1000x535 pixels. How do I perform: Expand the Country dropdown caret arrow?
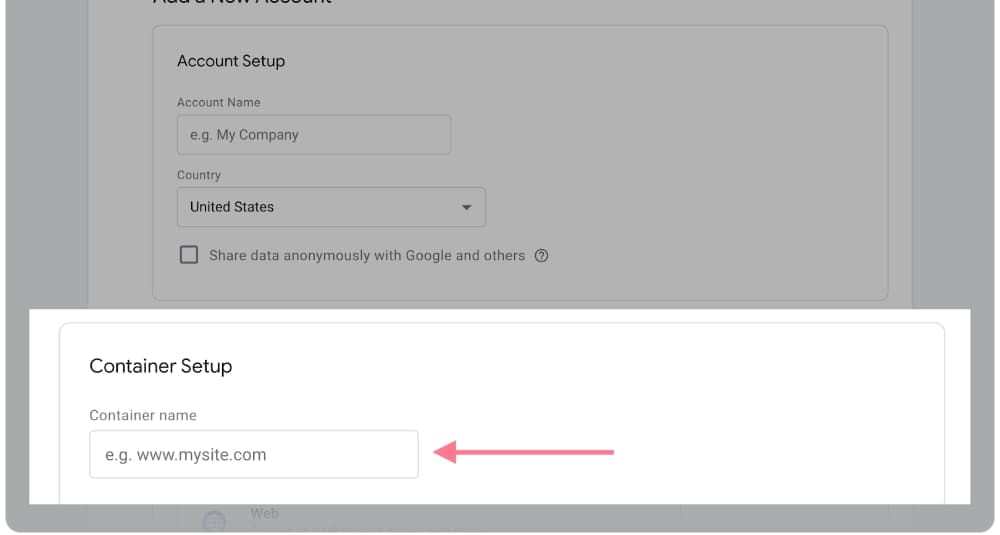466,207
